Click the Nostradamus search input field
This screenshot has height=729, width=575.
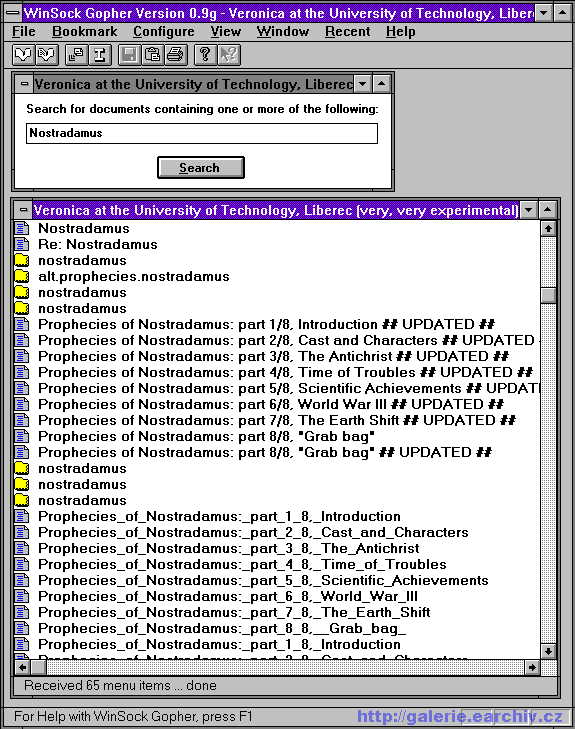pyautogui.click(x=202, y=133)
